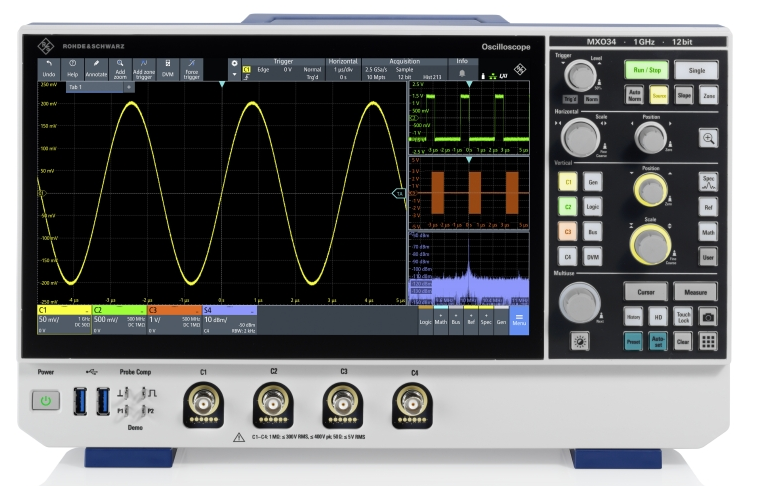758x486 pixels.
Task: Click the trigger Level knob
Action: 578,76
